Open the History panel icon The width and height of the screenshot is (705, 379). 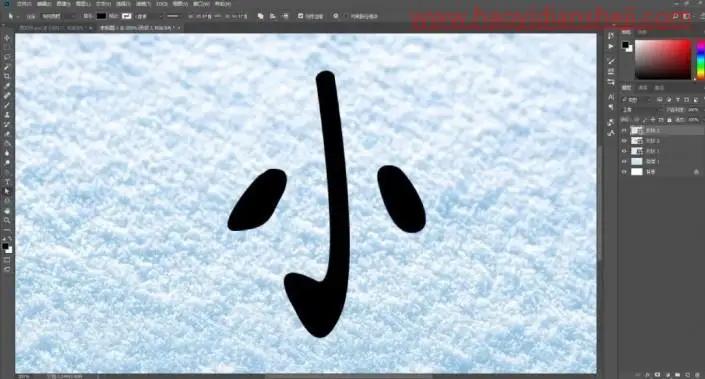(x=611, y=36)
